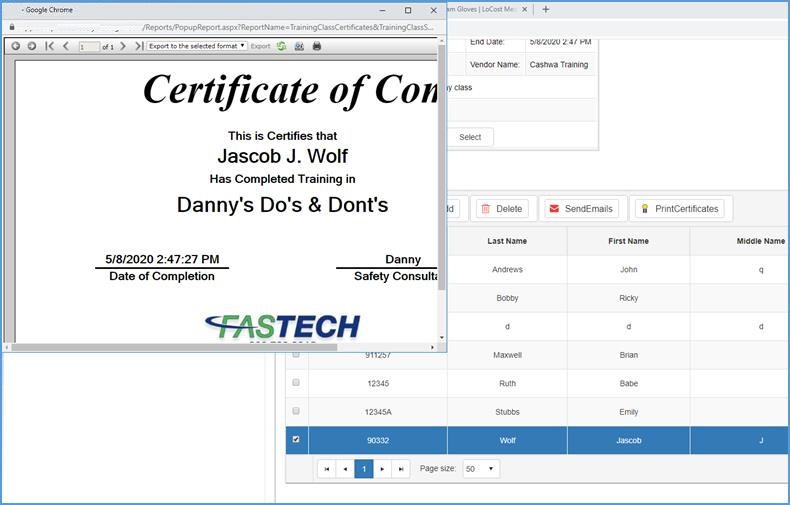Check the checkbox for Stubbs Emily row

coord(295,411)
